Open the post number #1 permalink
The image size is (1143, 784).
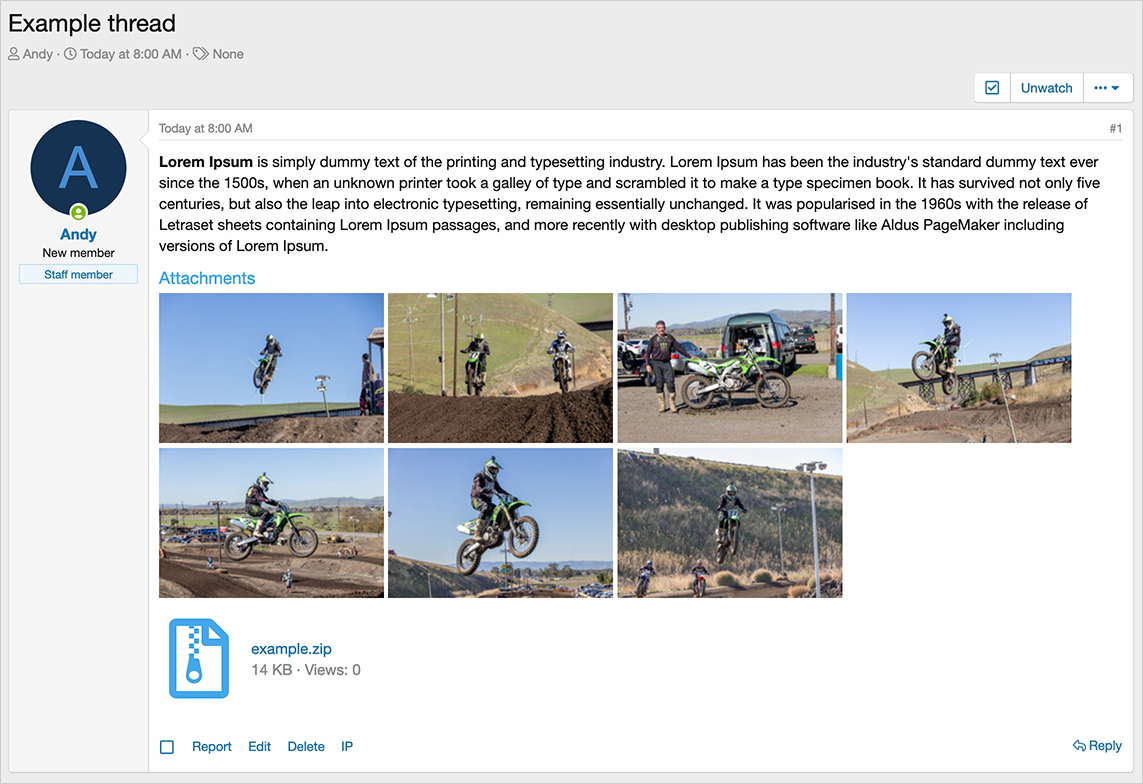click(1115, 128)
